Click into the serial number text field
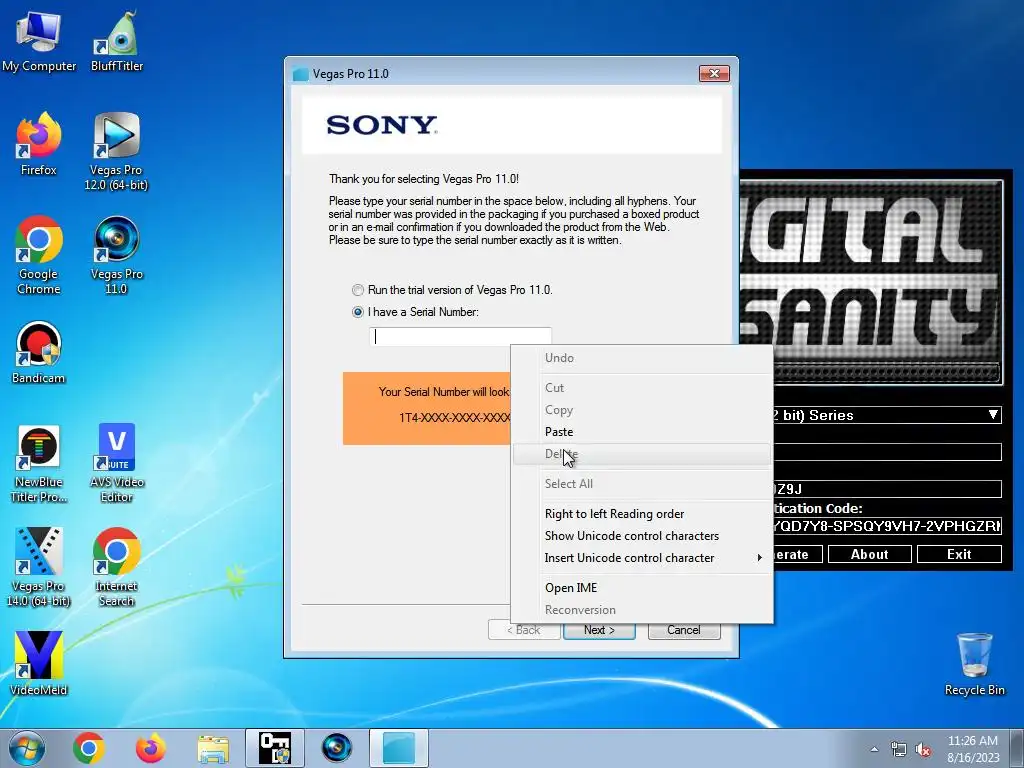This screenshot has height=768, width=1024. [460, 336]
